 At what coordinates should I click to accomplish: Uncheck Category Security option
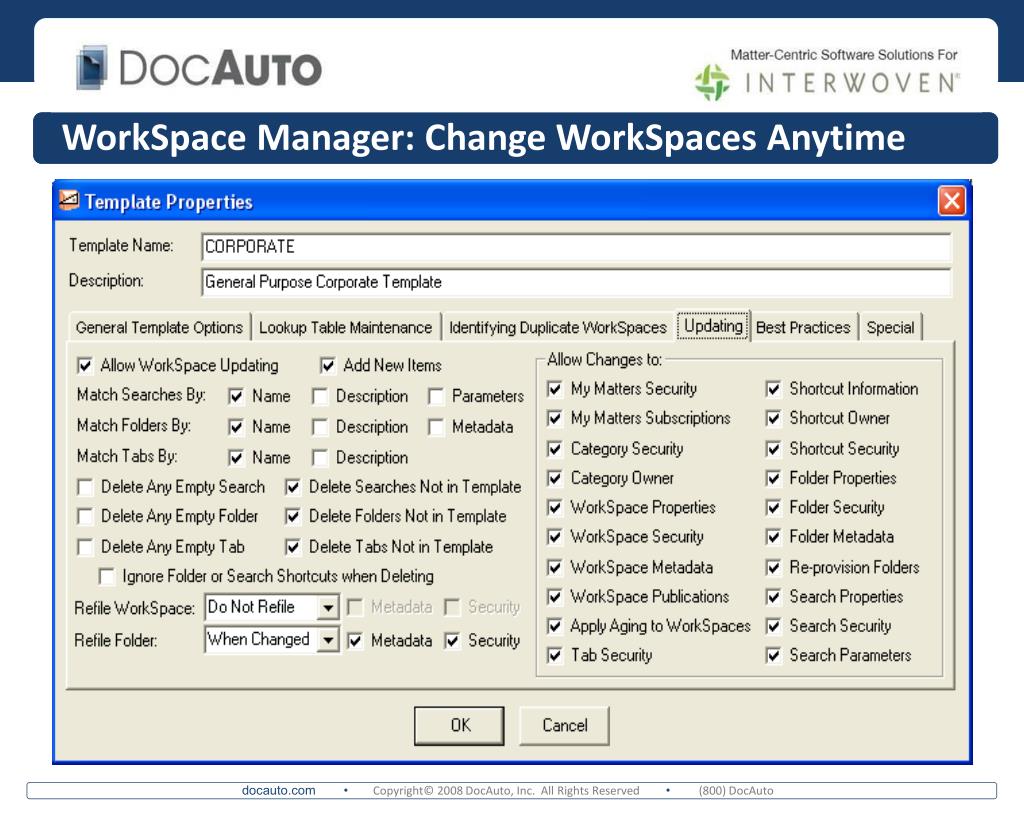pyautogui.click(x=554, y=449)
